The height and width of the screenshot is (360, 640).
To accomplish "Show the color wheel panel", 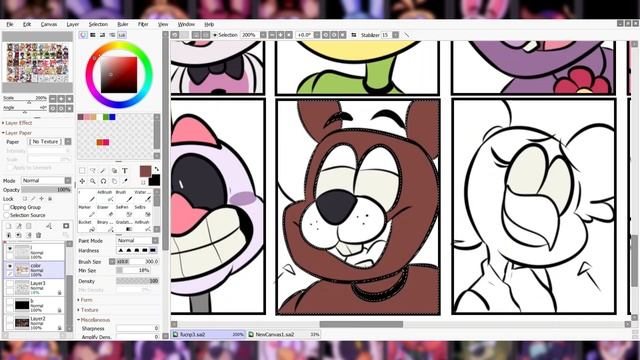I will click(x=83, y=35).
